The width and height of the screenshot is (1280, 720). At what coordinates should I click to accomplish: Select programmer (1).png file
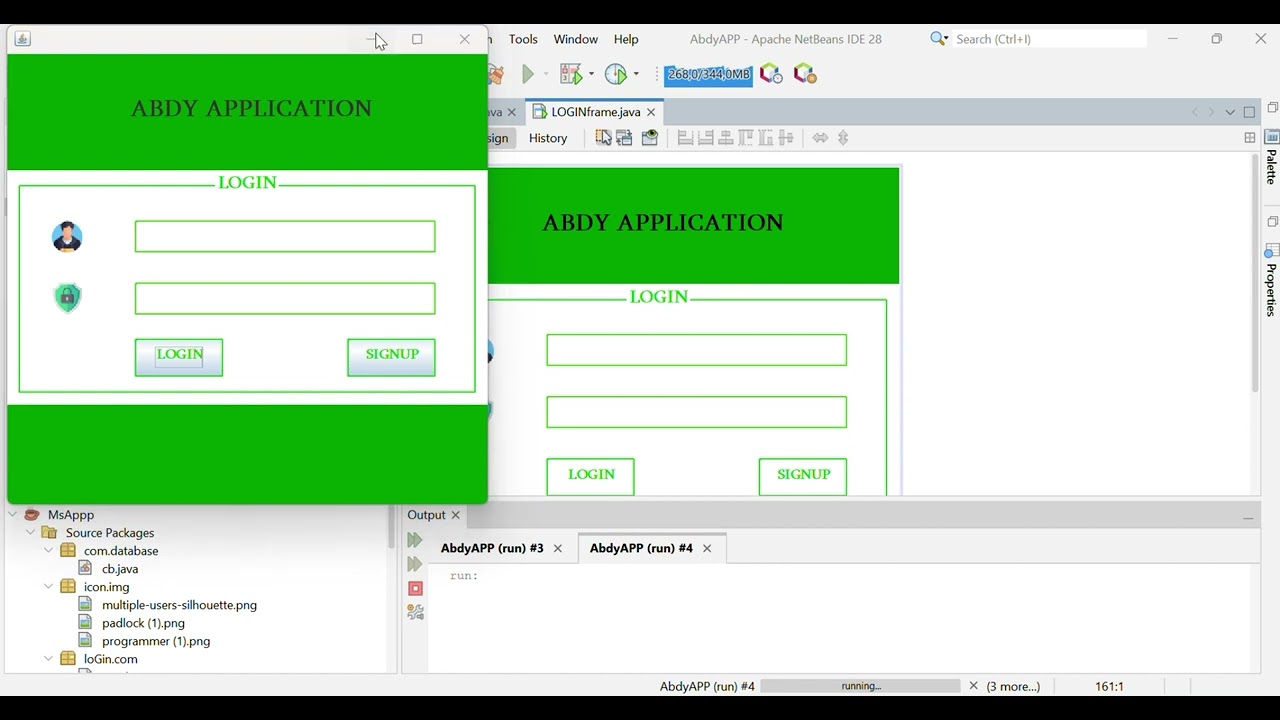tap(156, 641)
